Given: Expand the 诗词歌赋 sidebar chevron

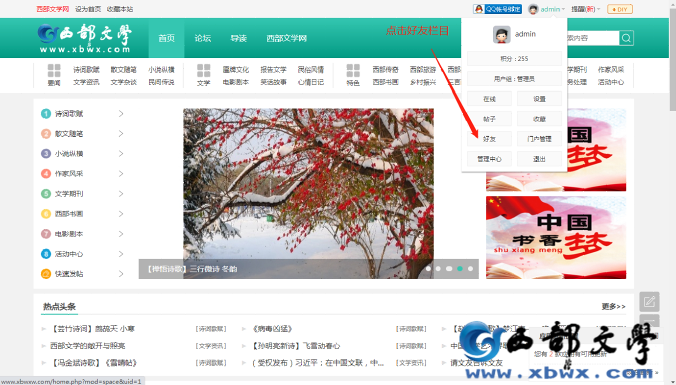Looking at the screenshot, I should (x=121, y=114).
